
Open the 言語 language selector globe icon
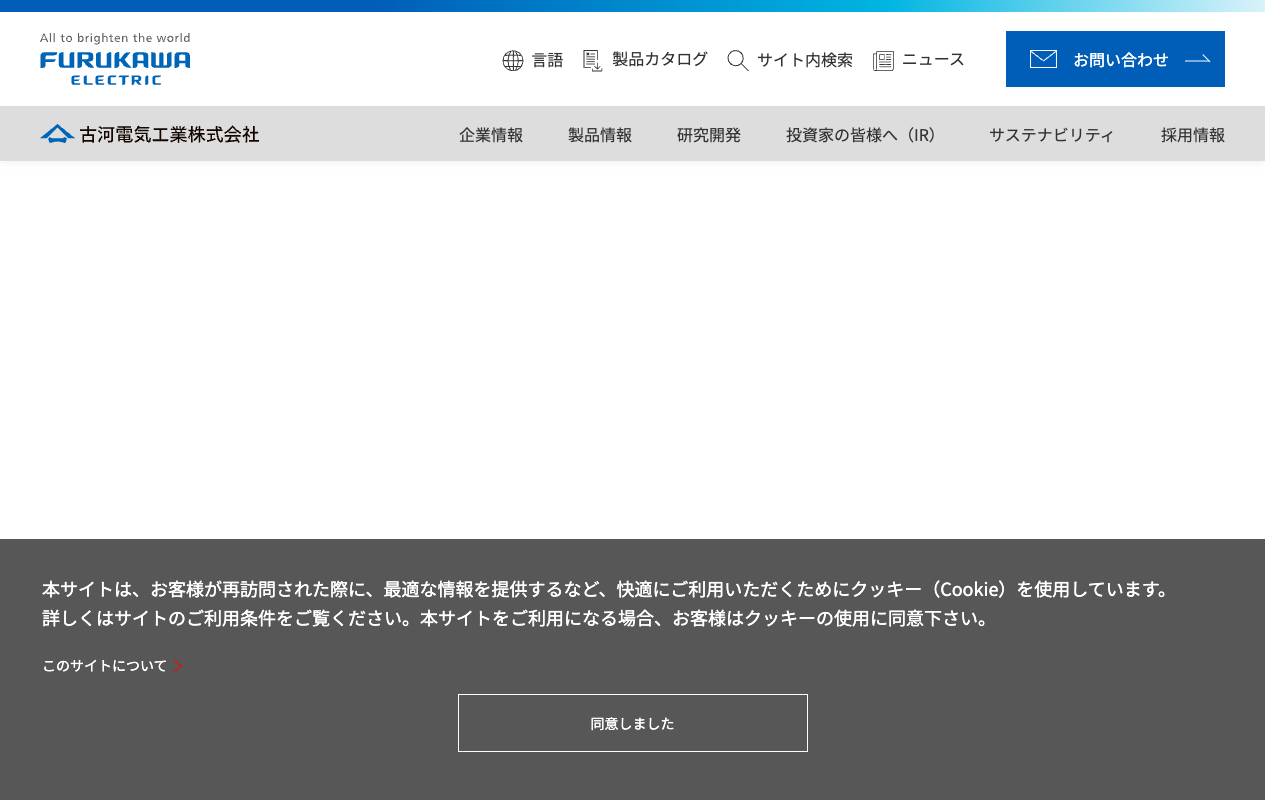pyautogui.click(x=513, y=60)
